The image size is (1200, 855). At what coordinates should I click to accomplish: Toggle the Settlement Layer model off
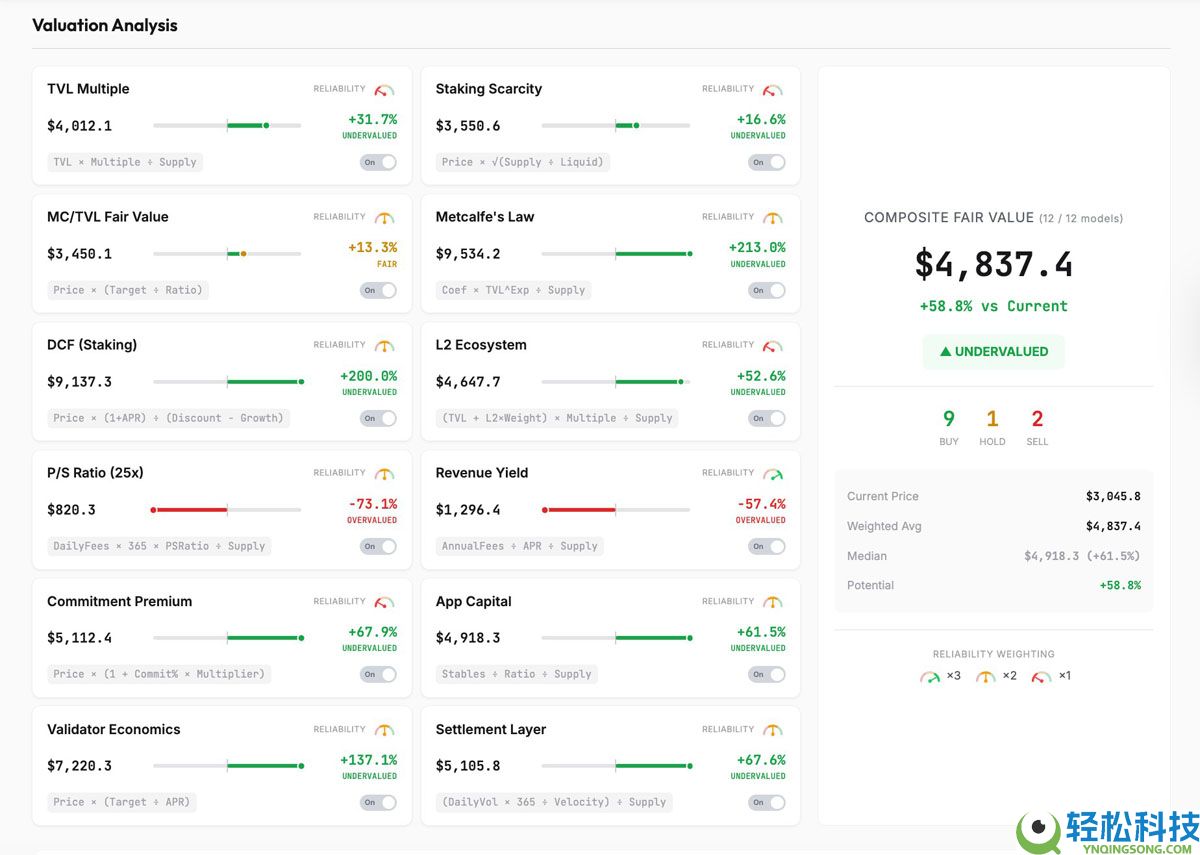coord(766,802)
